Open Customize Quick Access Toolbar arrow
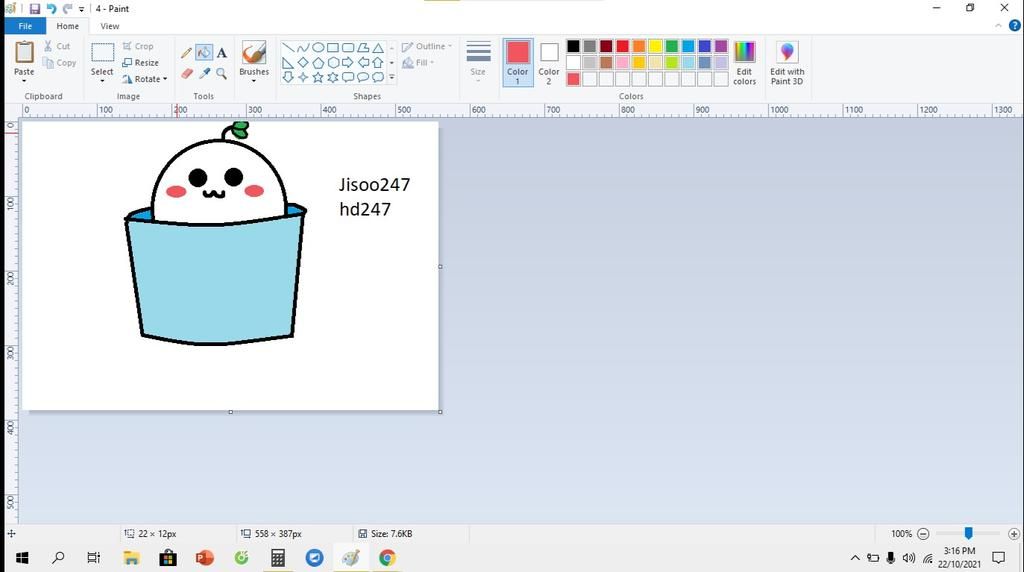This screenshot has height=572, width=1024. tap(82, 9)
